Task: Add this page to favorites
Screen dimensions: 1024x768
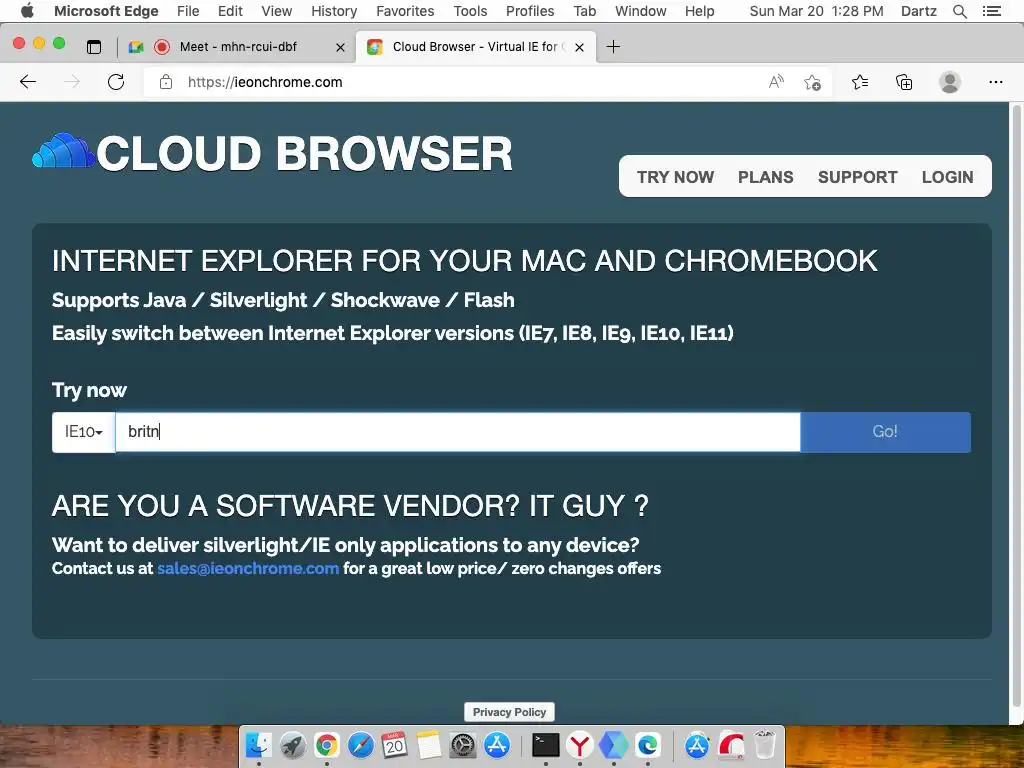Action: pos(812,82)
